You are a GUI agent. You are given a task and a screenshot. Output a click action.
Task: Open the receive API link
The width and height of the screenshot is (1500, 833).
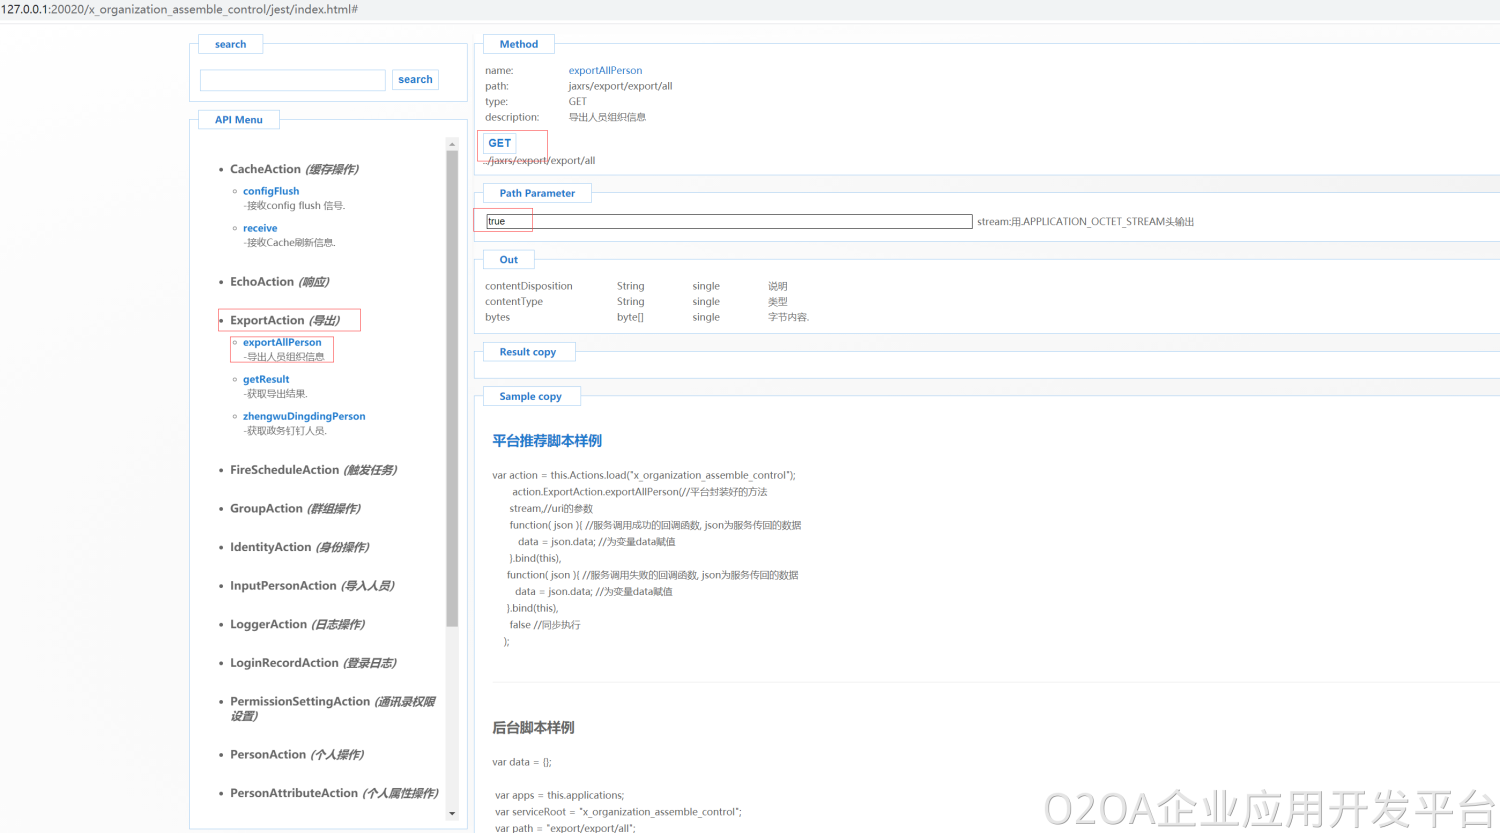point(260,228)
